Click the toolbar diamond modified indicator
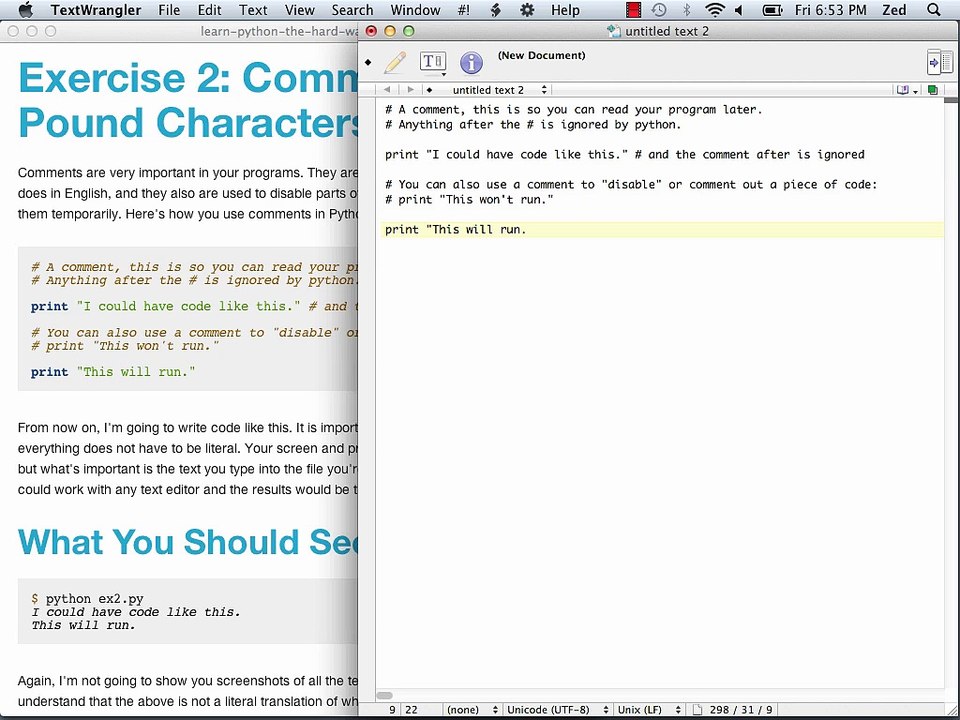Viewport: 960px width, 720px height. 368,62
